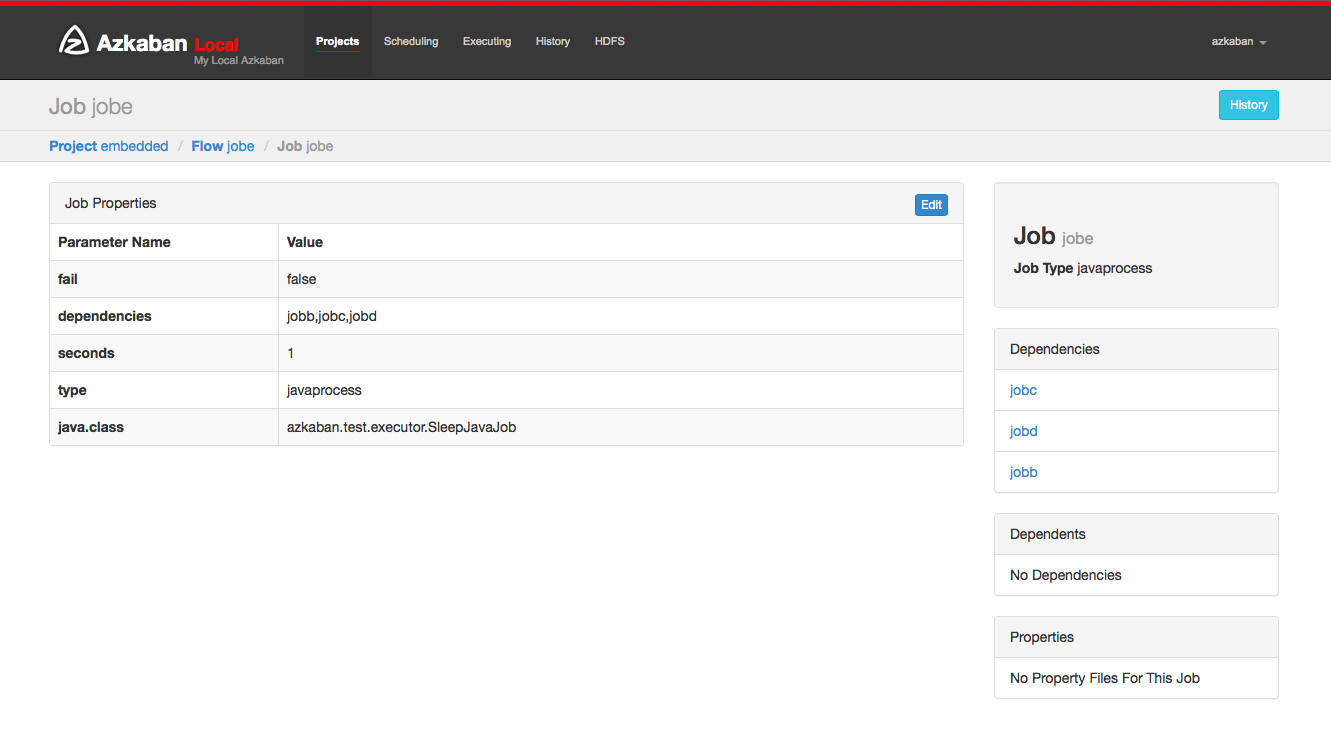
Task: Click the Azkaban logo icon
Action: pyautogui.click(x=74, y=40)
